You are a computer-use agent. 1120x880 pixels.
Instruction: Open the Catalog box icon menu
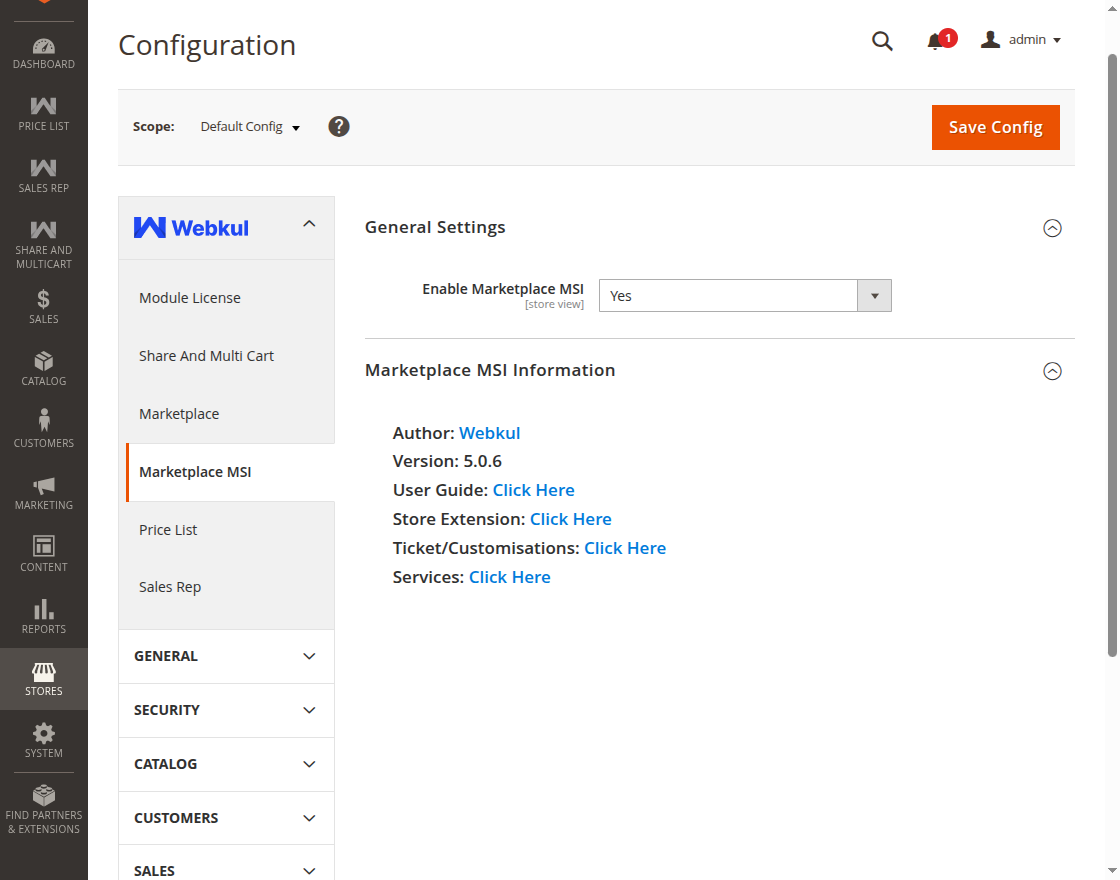point(44,369)
